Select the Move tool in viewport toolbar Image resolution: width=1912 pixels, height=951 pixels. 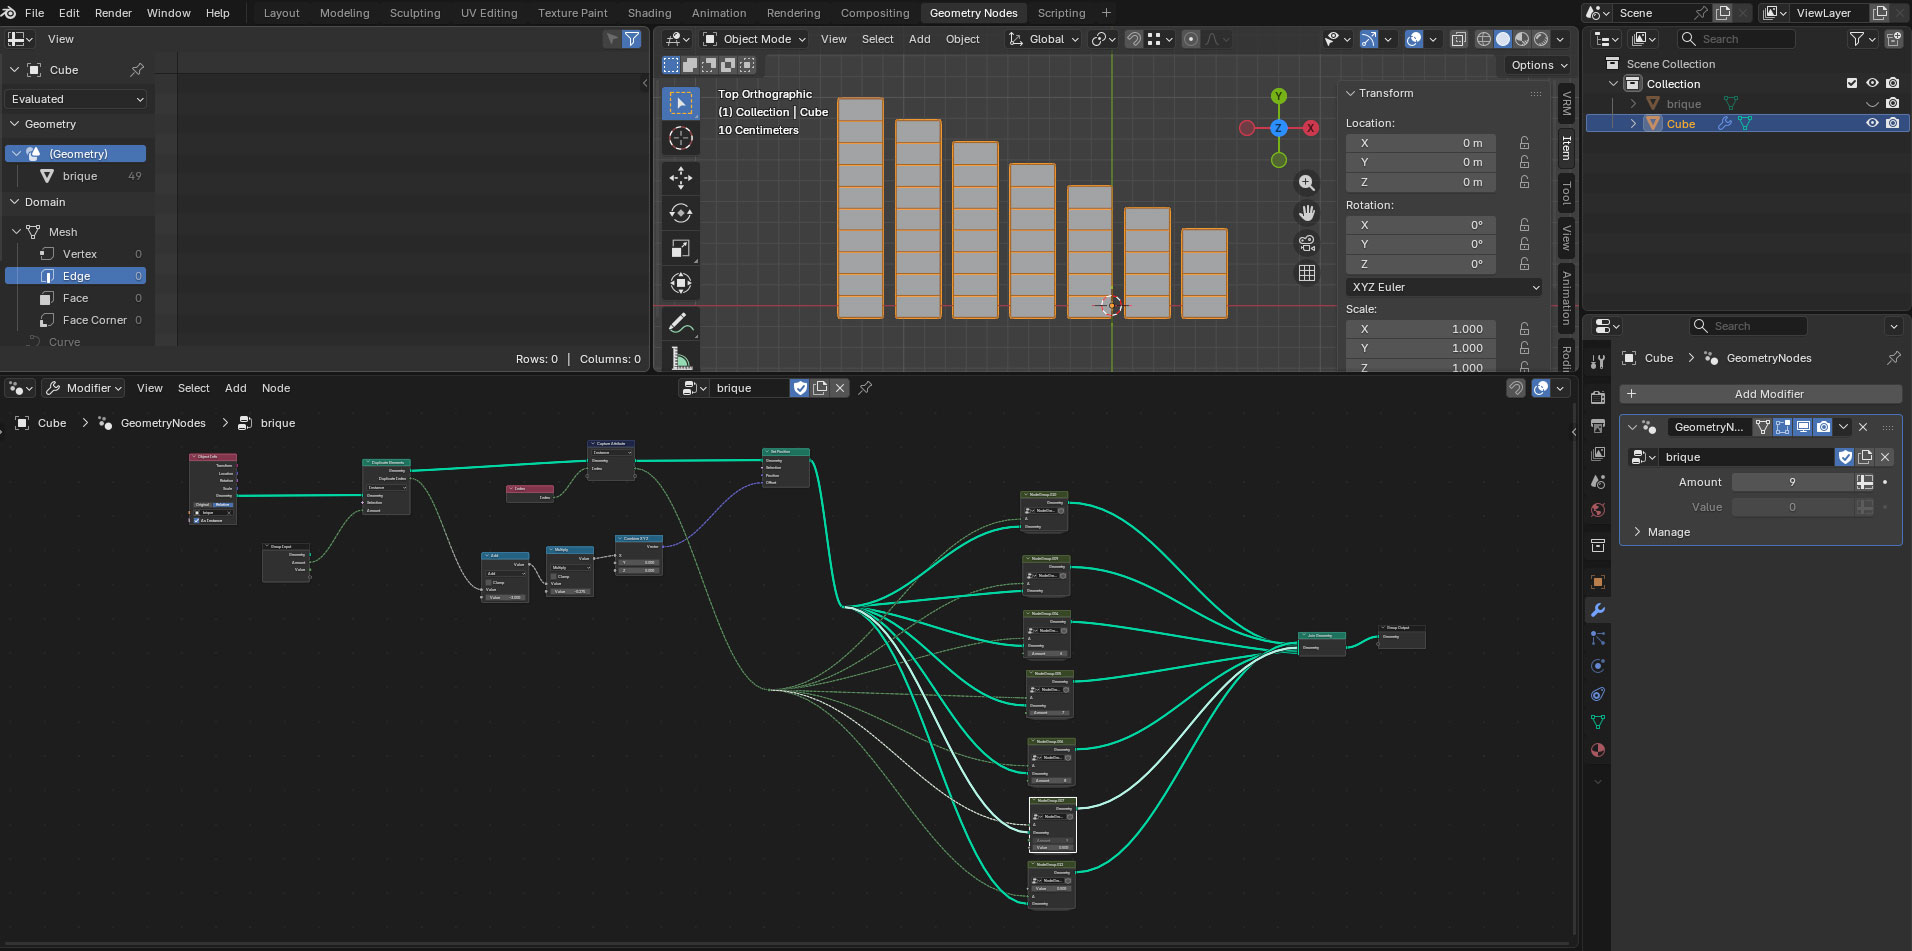pyautogui.click(x=681, y=178)
